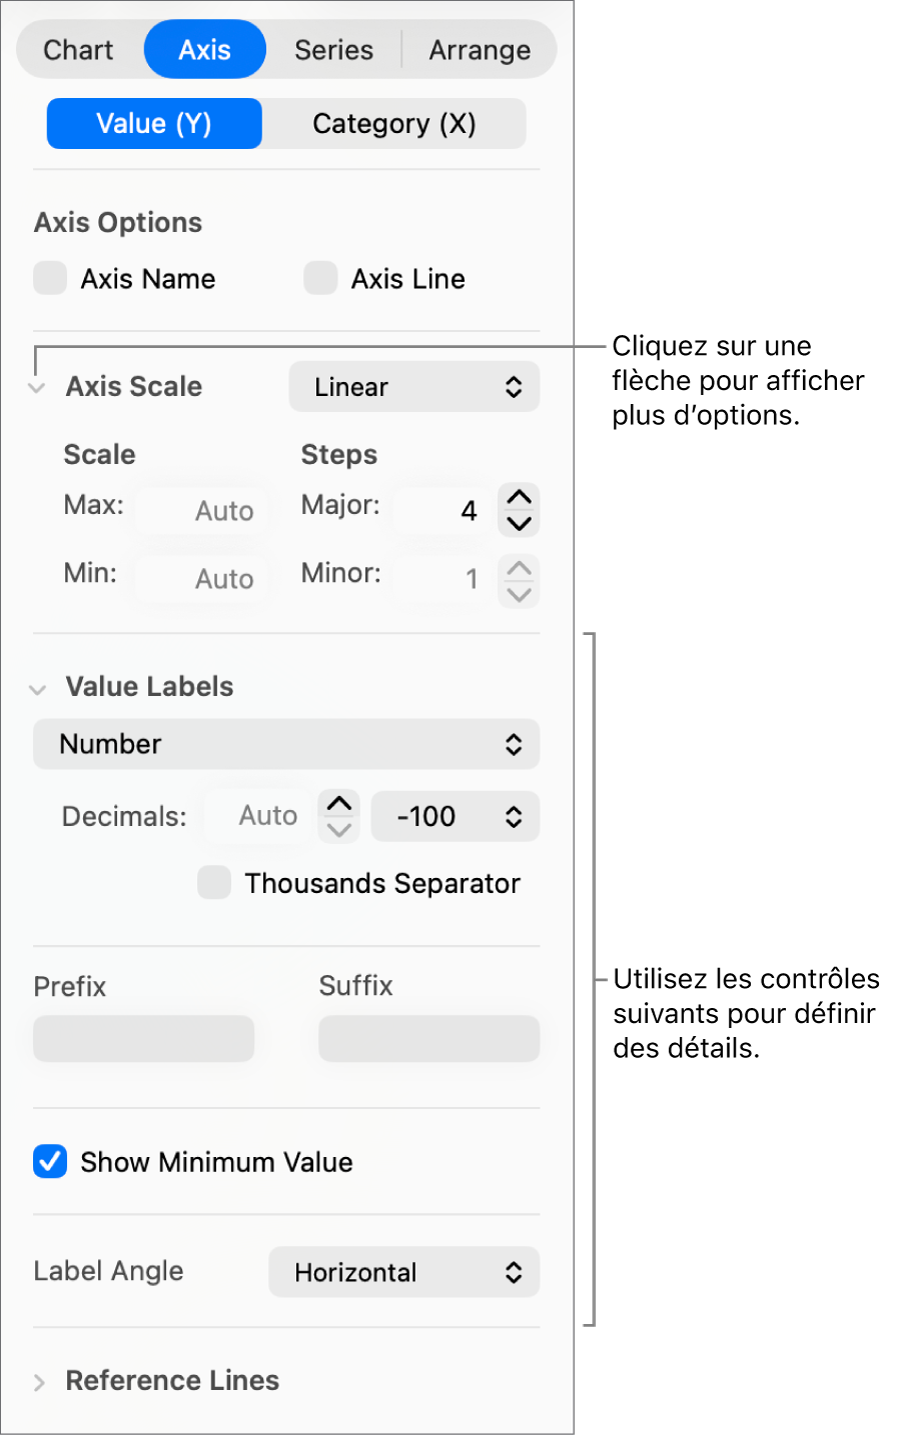Click inside the Prefix field

click(x=143, y=1038)
